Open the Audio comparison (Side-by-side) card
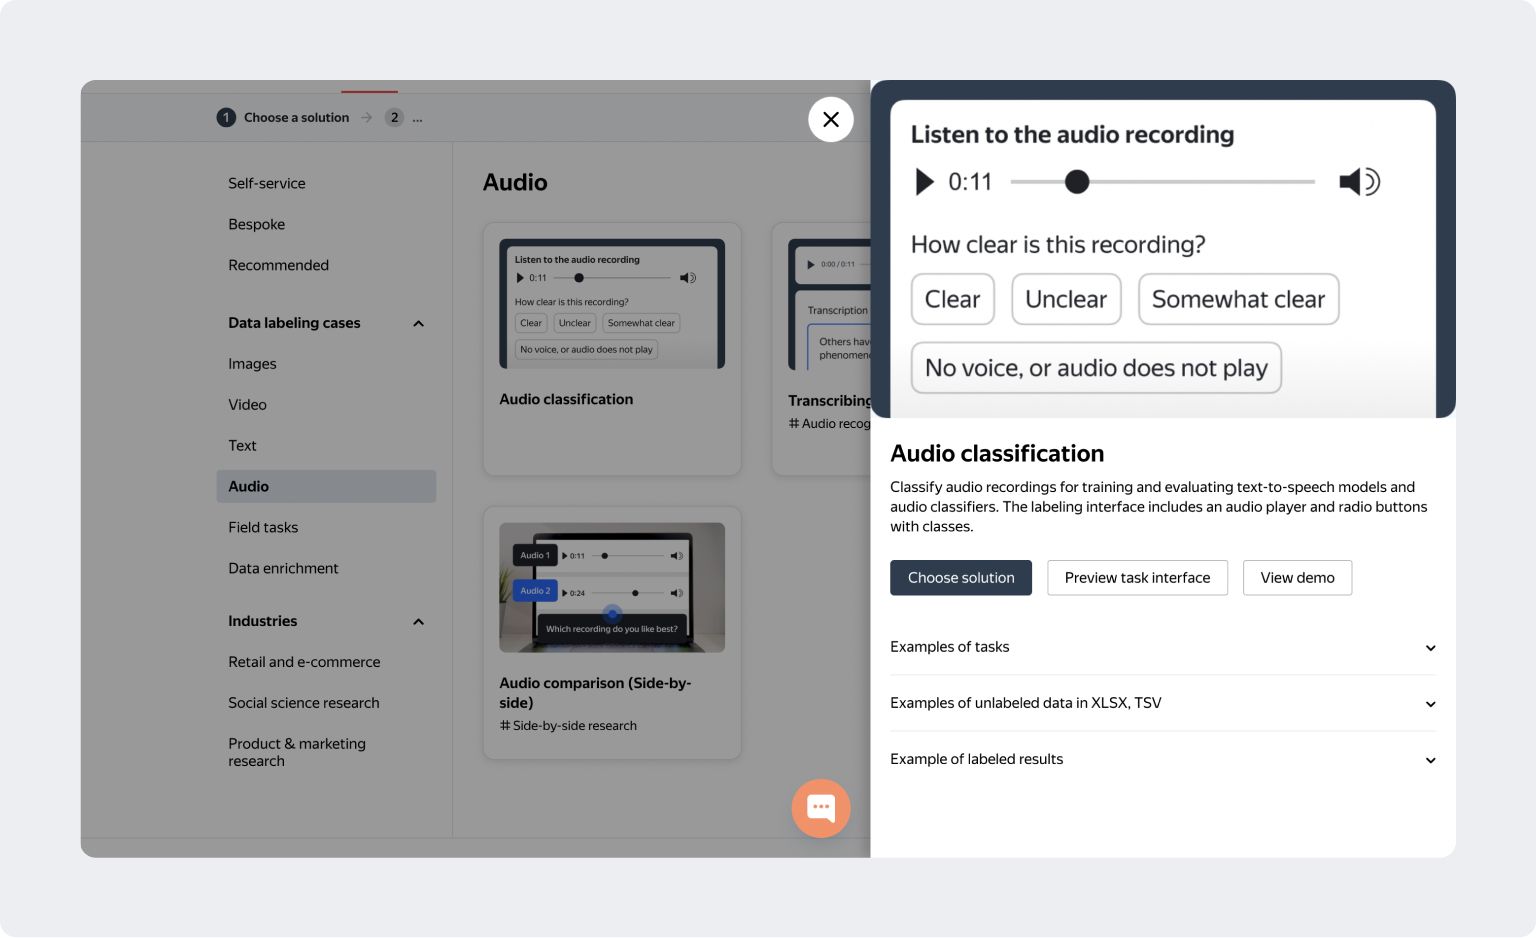1536x938 pixels. (x=612, y=633)
